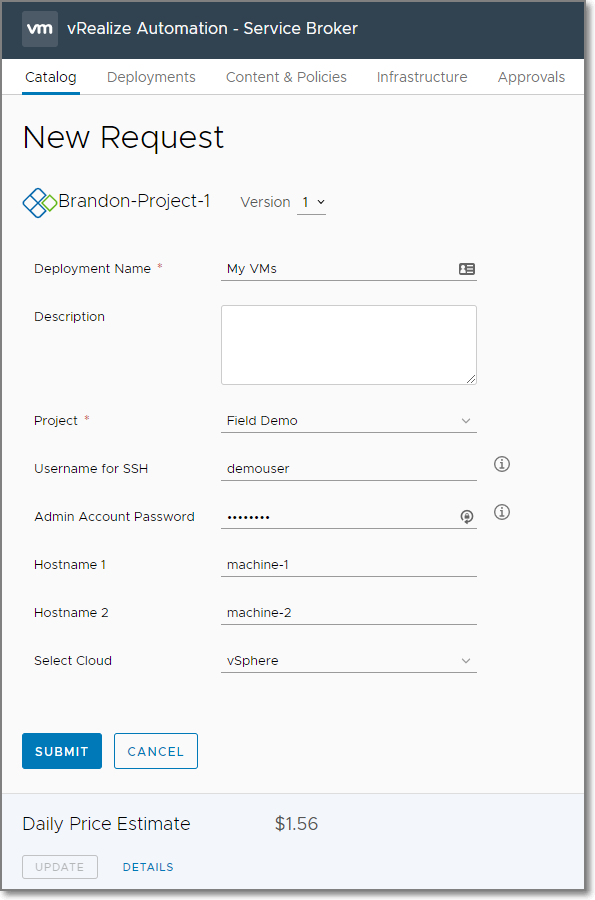The height and width of the screenshot is (900, 595).
Task: Submit the new request
Action: point(62,751)
